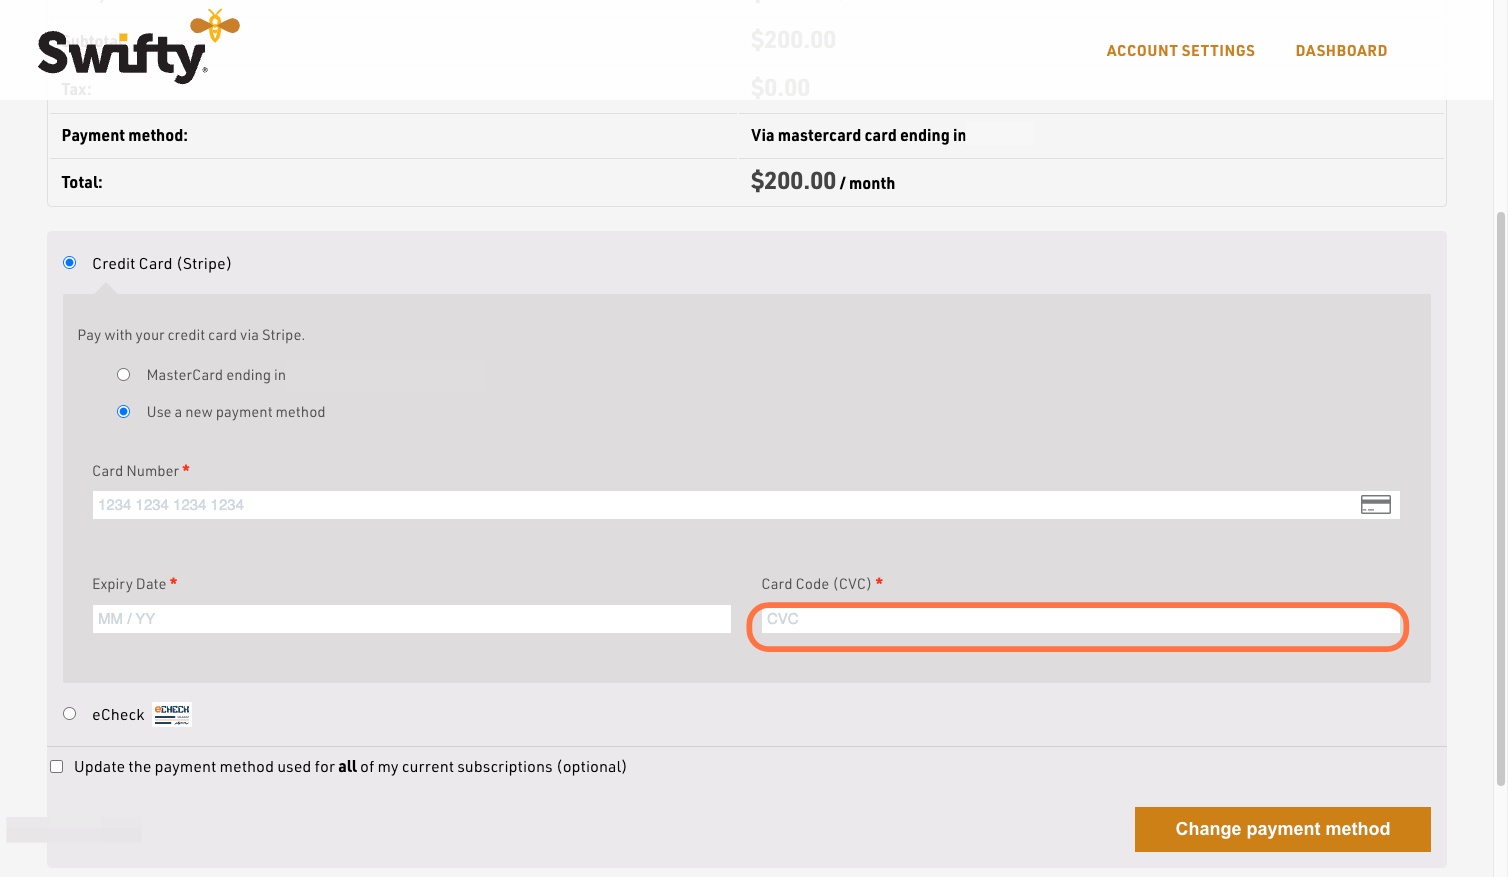Click the page vertical scrollbar
The height and width of the screenshot is (877, 1508).
click(x=1500, y=500)
